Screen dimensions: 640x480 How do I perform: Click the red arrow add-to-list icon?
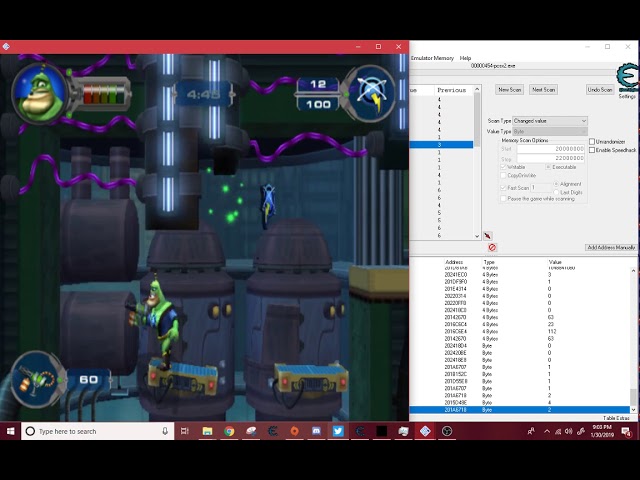(x=488, y=236)
